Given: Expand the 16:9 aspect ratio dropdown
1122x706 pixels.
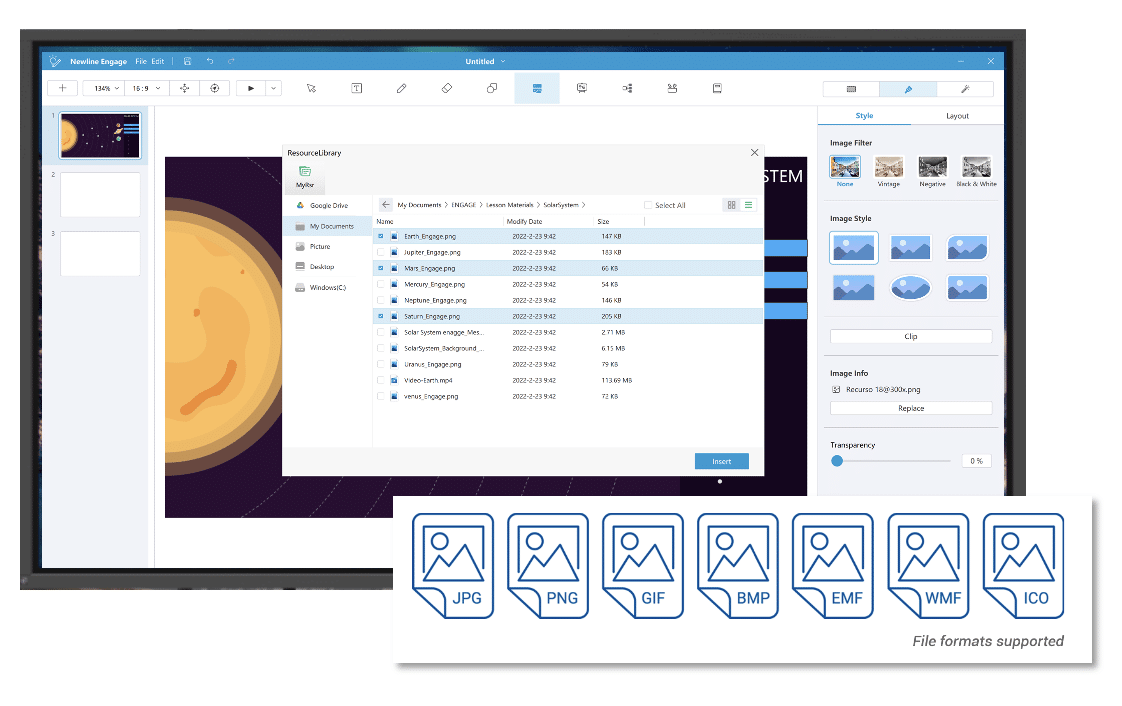Looking at the screenshot, I should (146, 88).
